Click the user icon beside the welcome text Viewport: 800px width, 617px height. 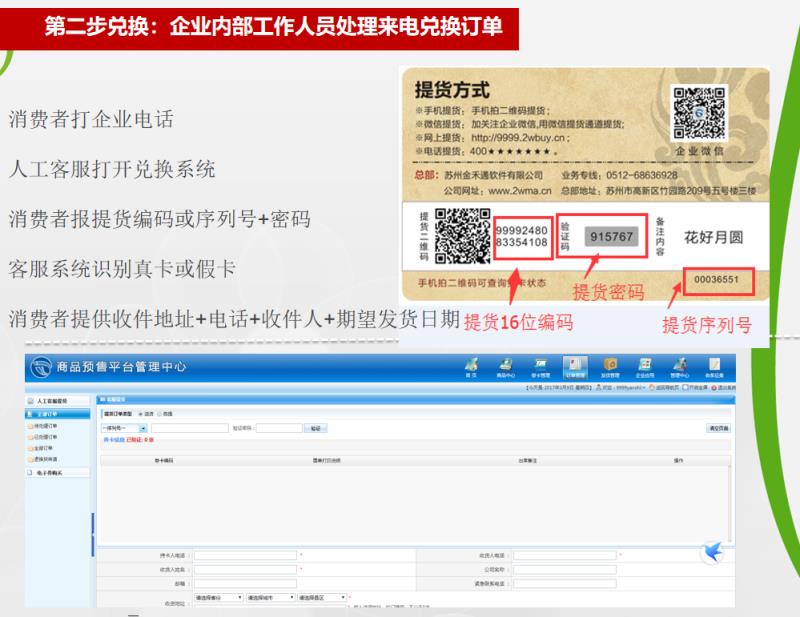point(598,388)
